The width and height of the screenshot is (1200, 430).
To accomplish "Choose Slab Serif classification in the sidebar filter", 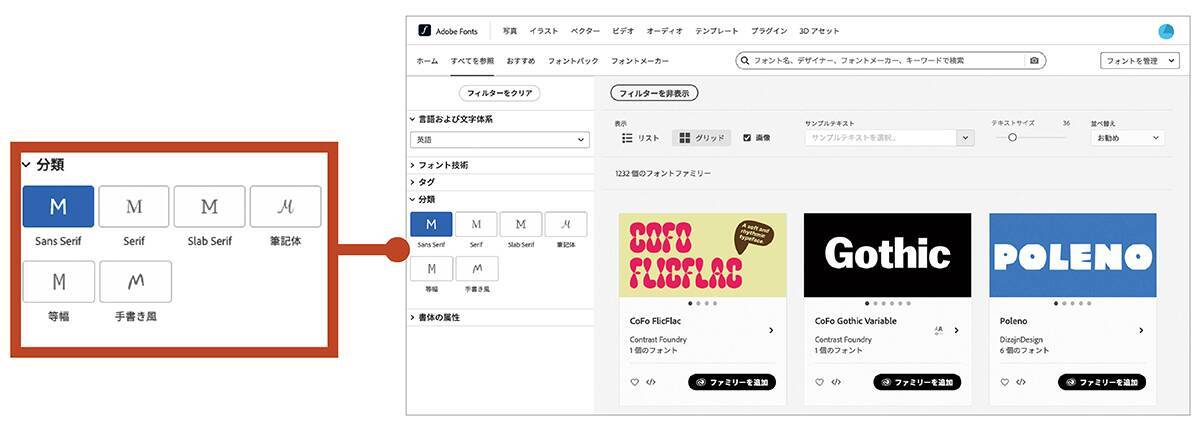I will coord(520,224).
